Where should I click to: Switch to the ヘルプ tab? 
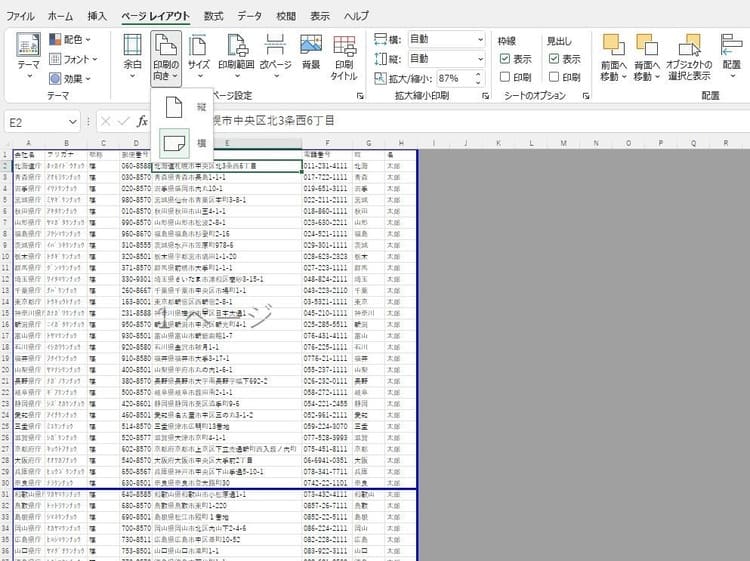pyautogui.click(x=356, y=16)
